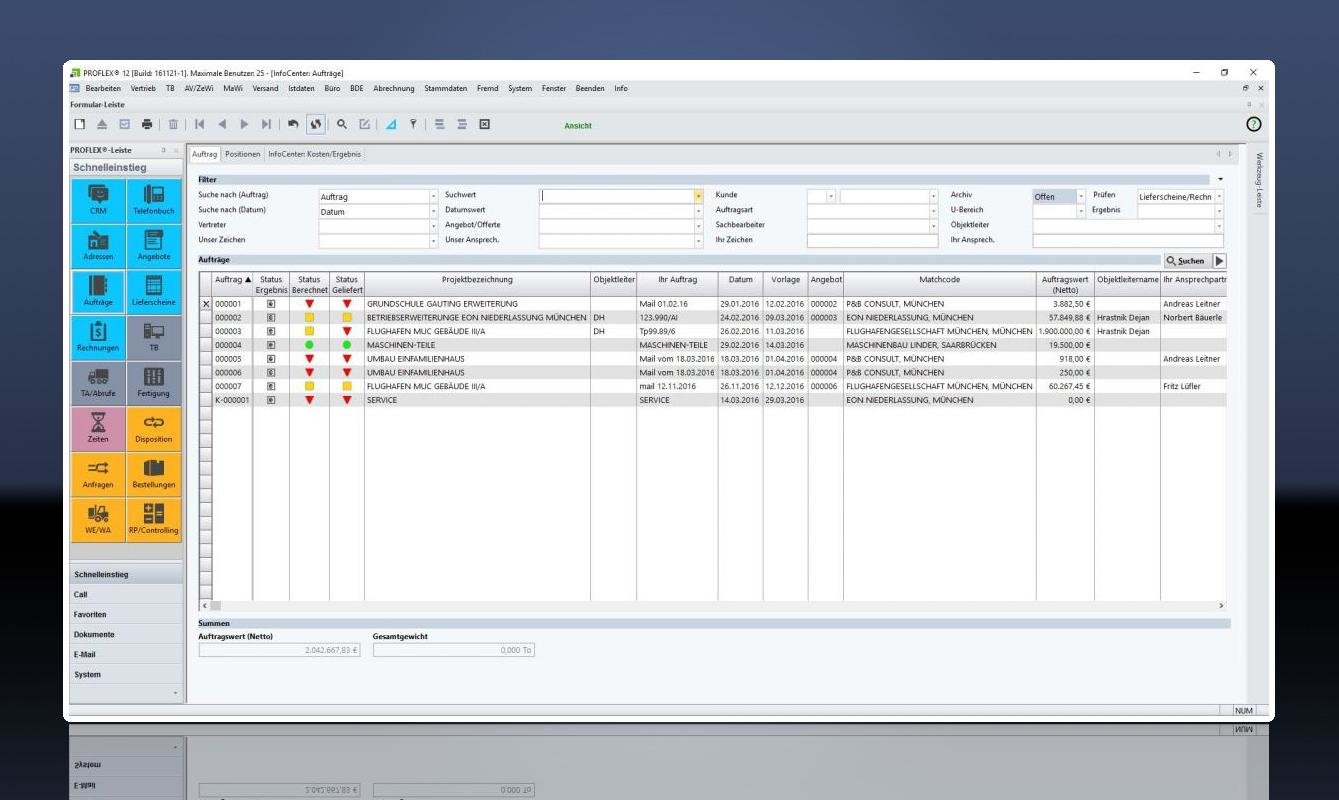This screenshot has width=1339, height=800.
Task: Open the Angebote tile
Action: point(154,246)
